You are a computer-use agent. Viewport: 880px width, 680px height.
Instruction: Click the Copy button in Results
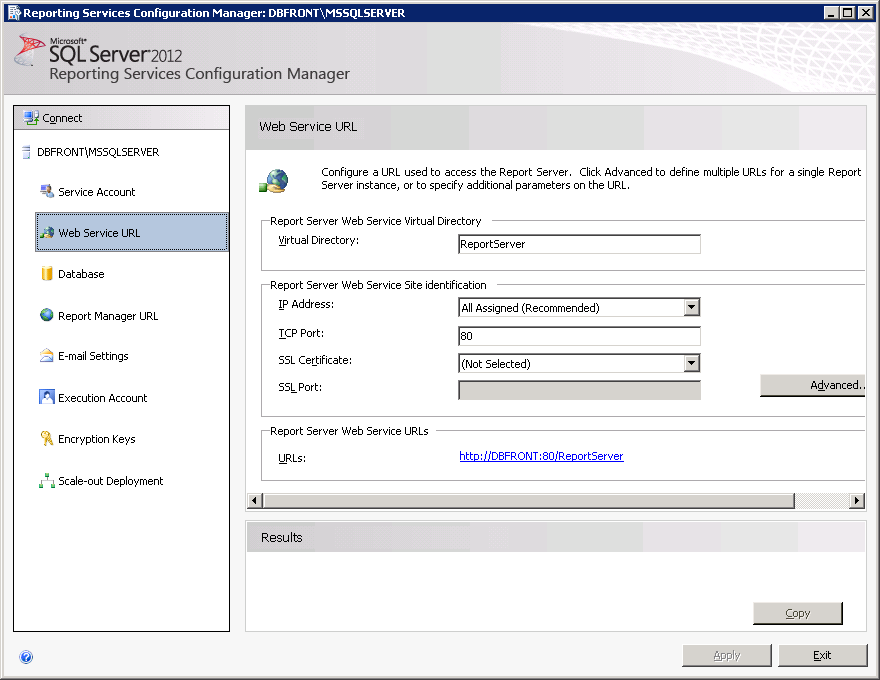coord(798,613)
